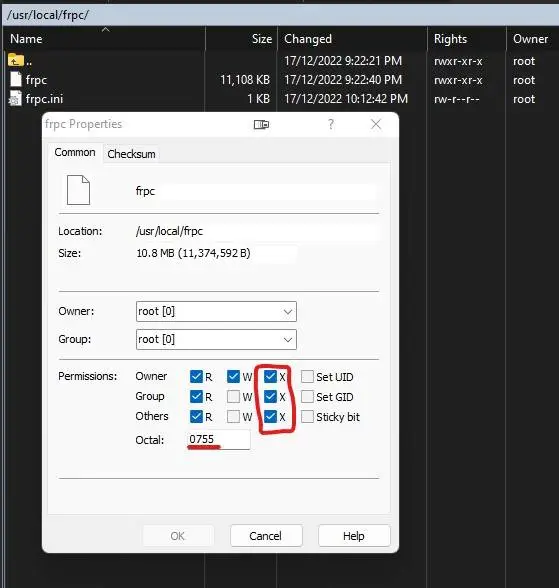Click the frpc file name field in properties
Image resolution: width=559 pixels, height=588 pixels.
pos(255,191)
